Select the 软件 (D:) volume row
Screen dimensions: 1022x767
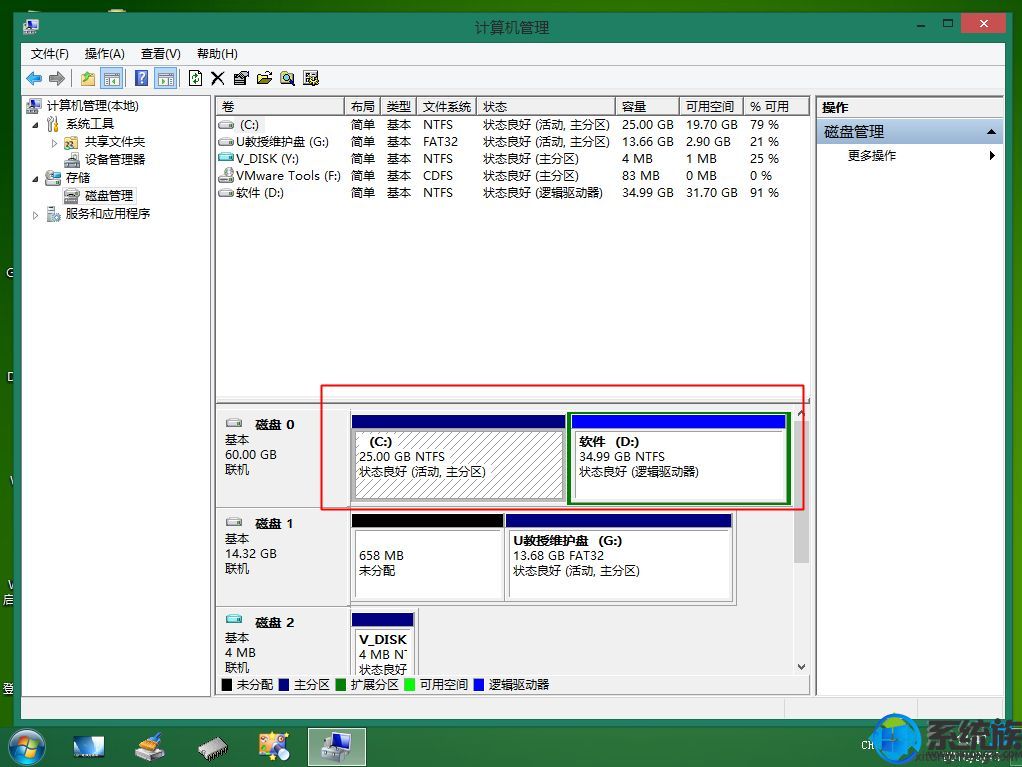tap(512, 192)
